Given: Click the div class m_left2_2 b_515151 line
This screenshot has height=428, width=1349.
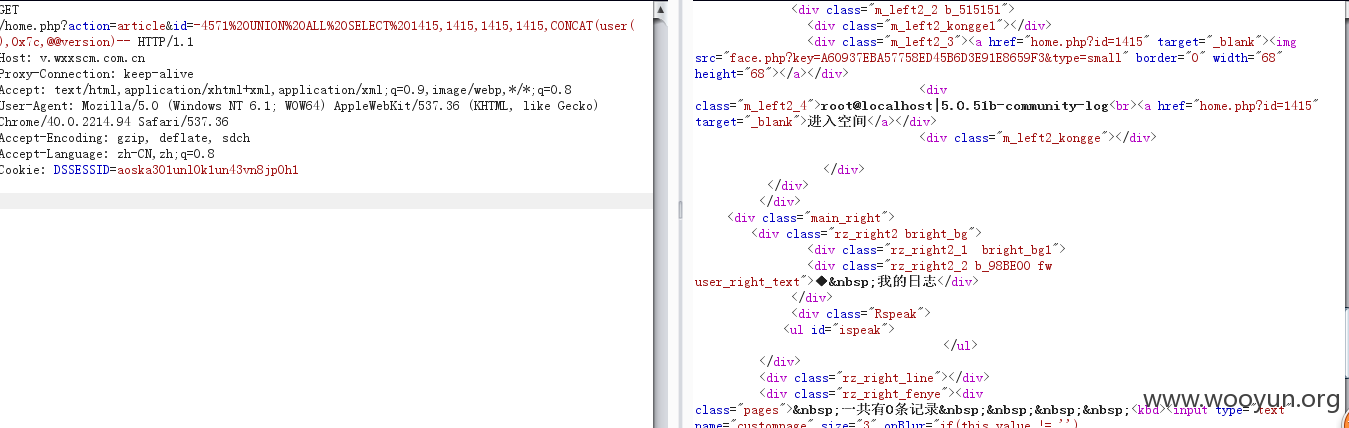Looking at the screenshot, I should tap(901, 9).
